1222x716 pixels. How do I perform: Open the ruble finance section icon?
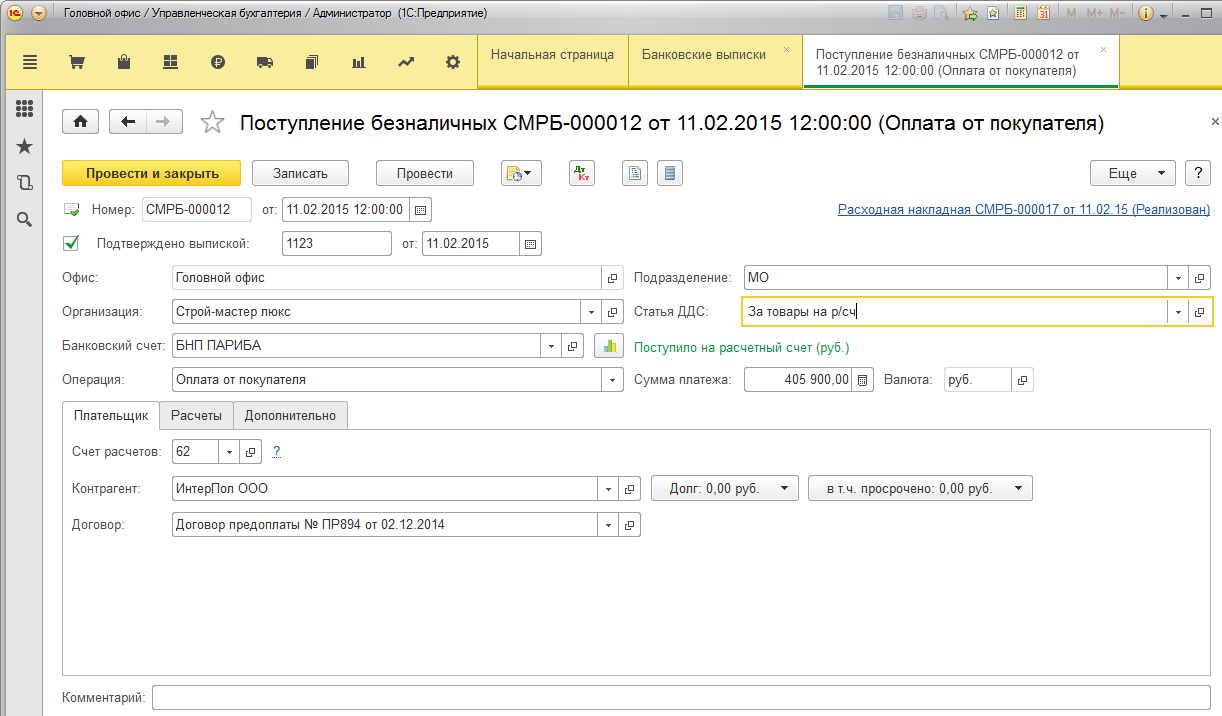[218, 62]
